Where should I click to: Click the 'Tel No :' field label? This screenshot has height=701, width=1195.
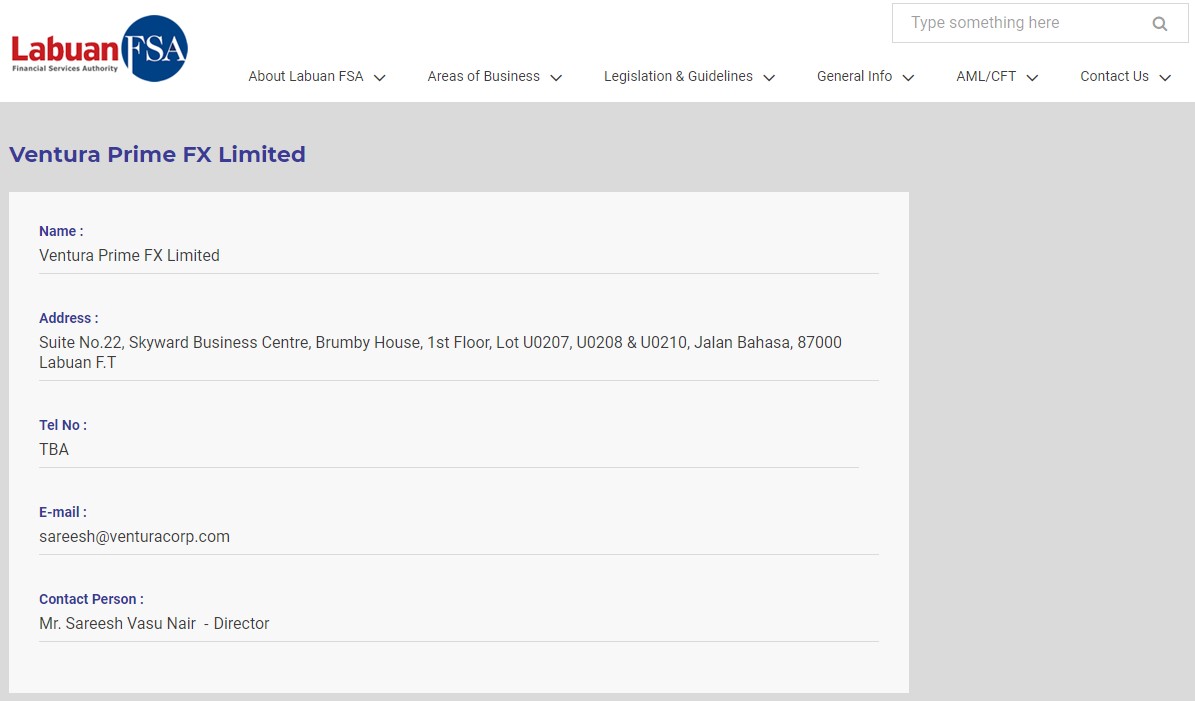tap(63, 425)
